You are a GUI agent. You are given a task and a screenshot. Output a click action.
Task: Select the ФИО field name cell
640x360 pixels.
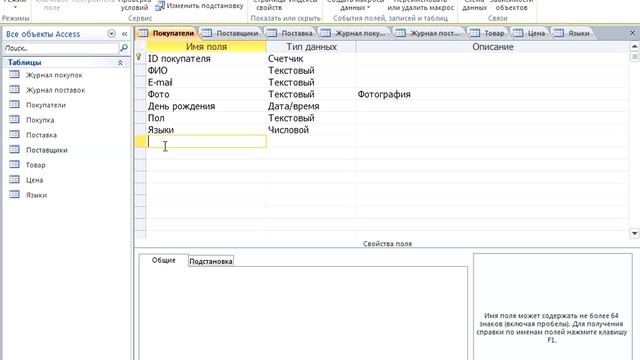(206, 71)
